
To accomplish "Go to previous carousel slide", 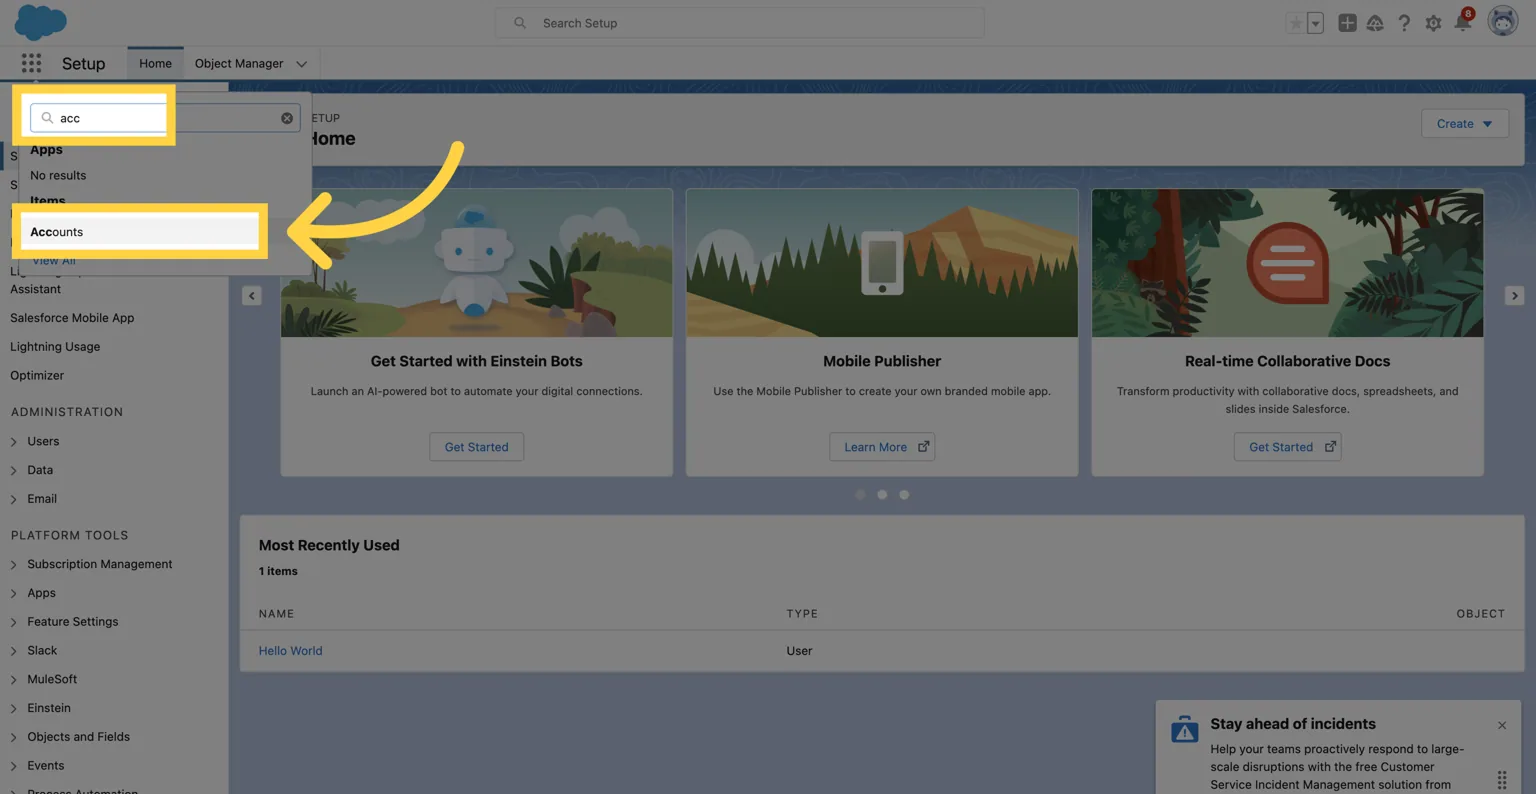I will [x=252, y=296].
